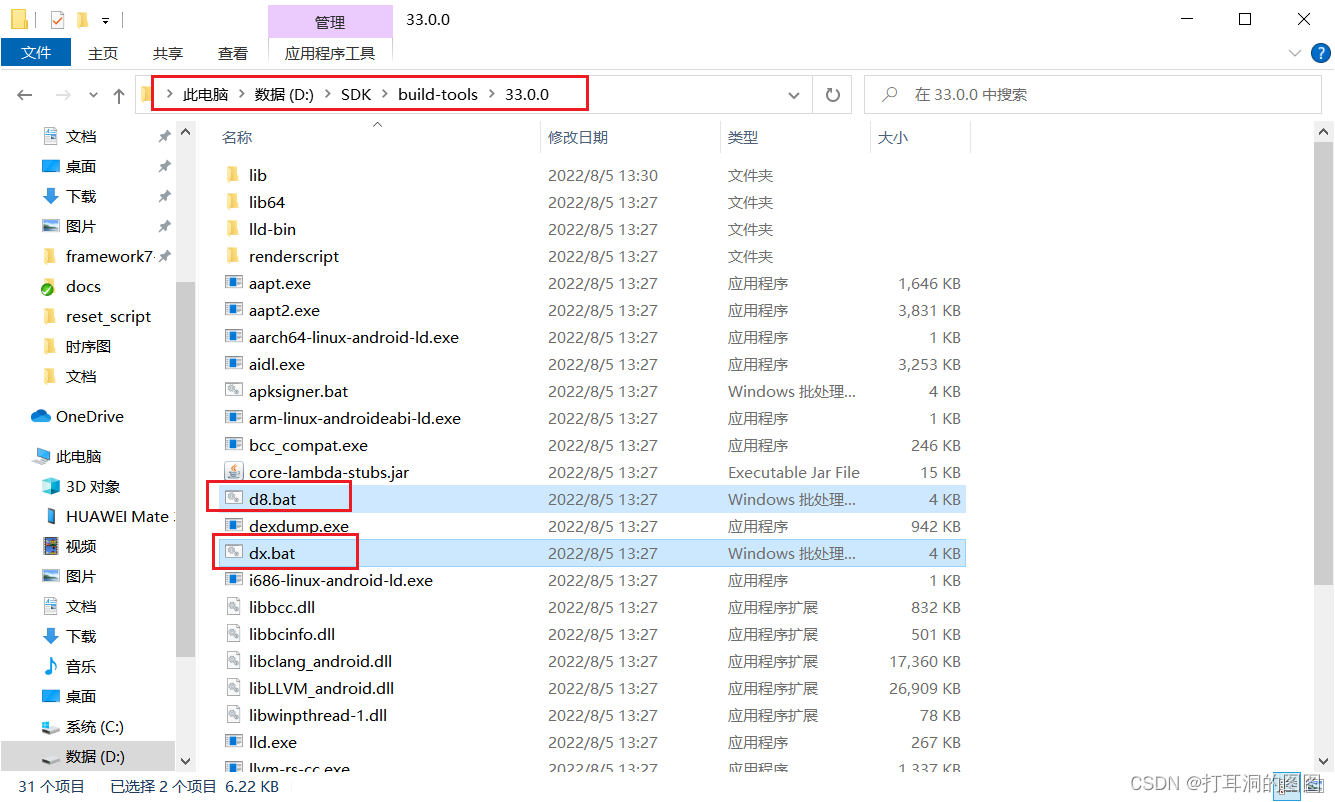Click the 数据 (D:) breadcrumb segment

point(284,95)
